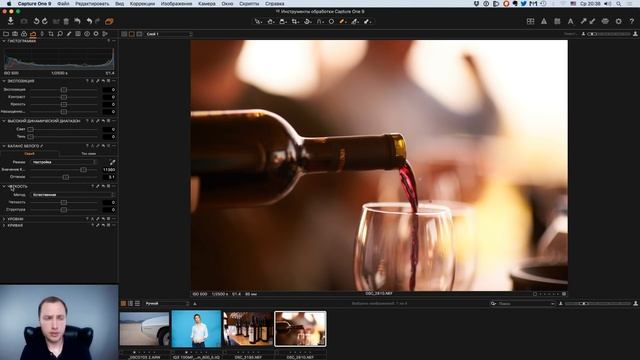Toggle the third viewer mode button
640x360 pixels.
pyautogui.click(x=139, y=34)
